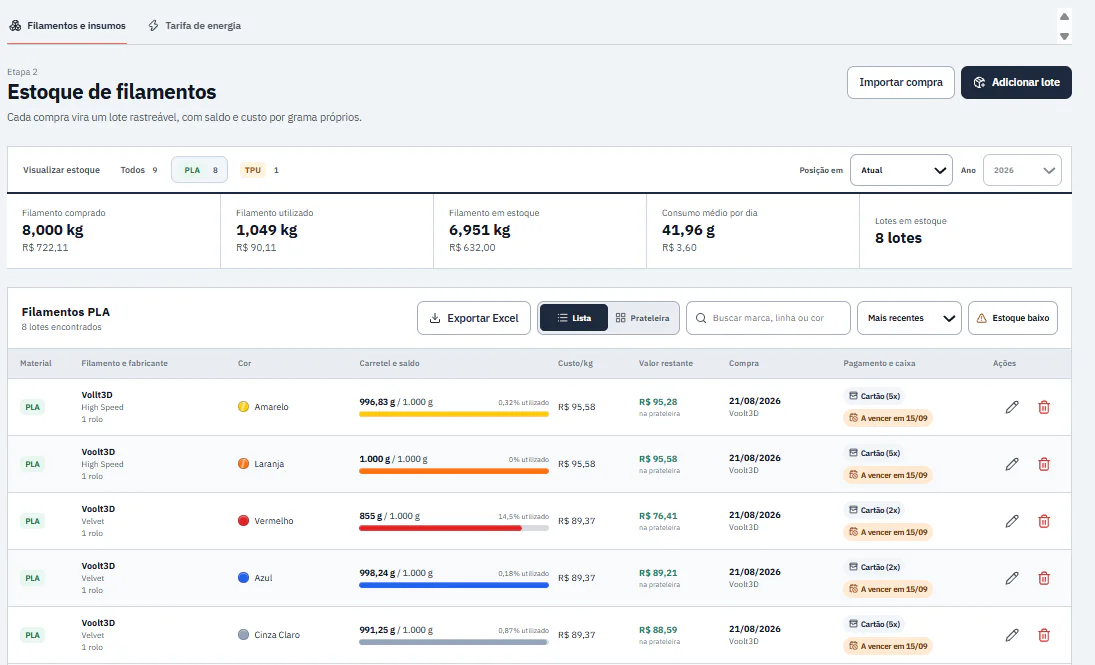Image resolution: width=1095 pixels, height=665 pixels.
Task: Click the search magnifier icon
Action: [701, 318]
